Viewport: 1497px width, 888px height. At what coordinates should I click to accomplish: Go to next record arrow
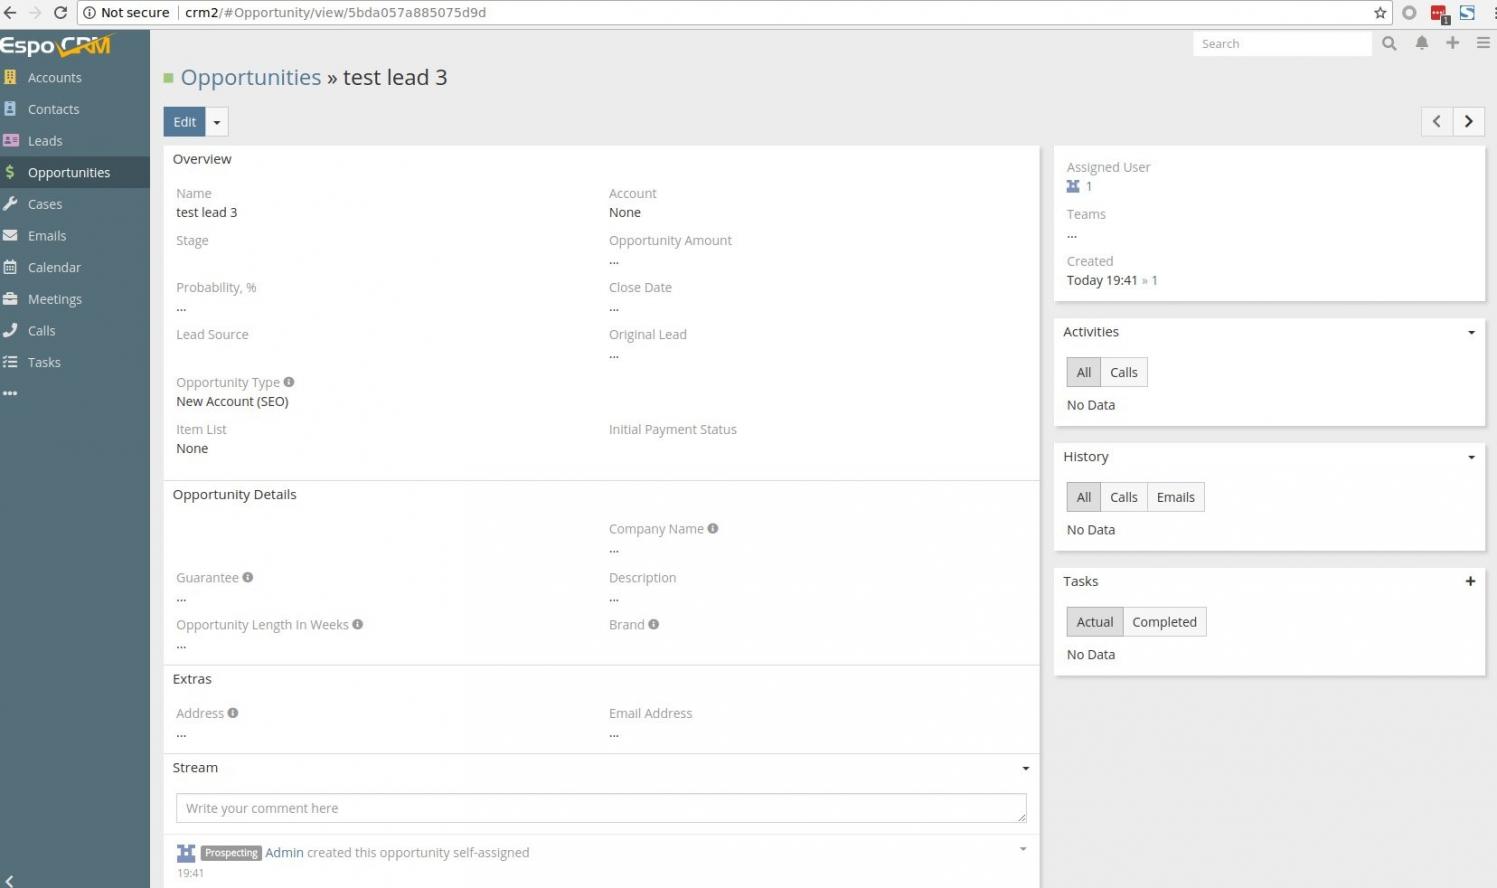pos(1468,121)
